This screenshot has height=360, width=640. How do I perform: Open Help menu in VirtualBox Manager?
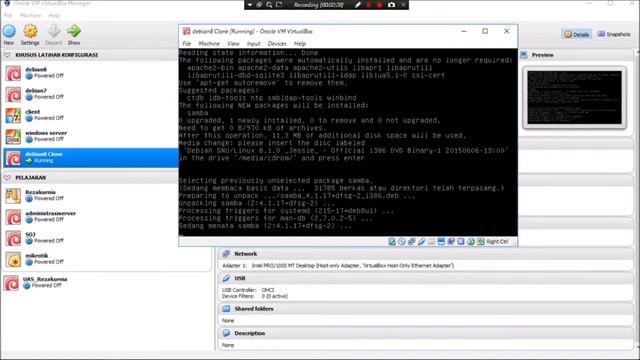(54, 16)
